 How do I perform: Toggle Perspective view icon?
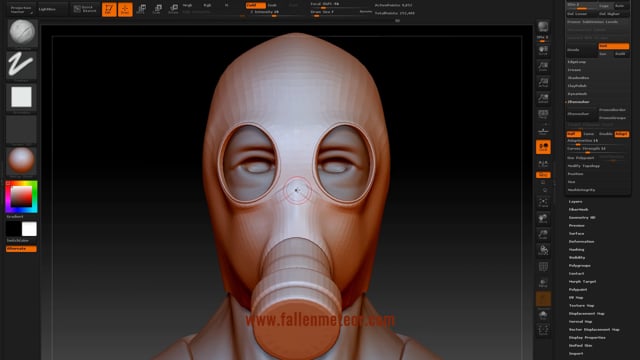coord(543,115)
